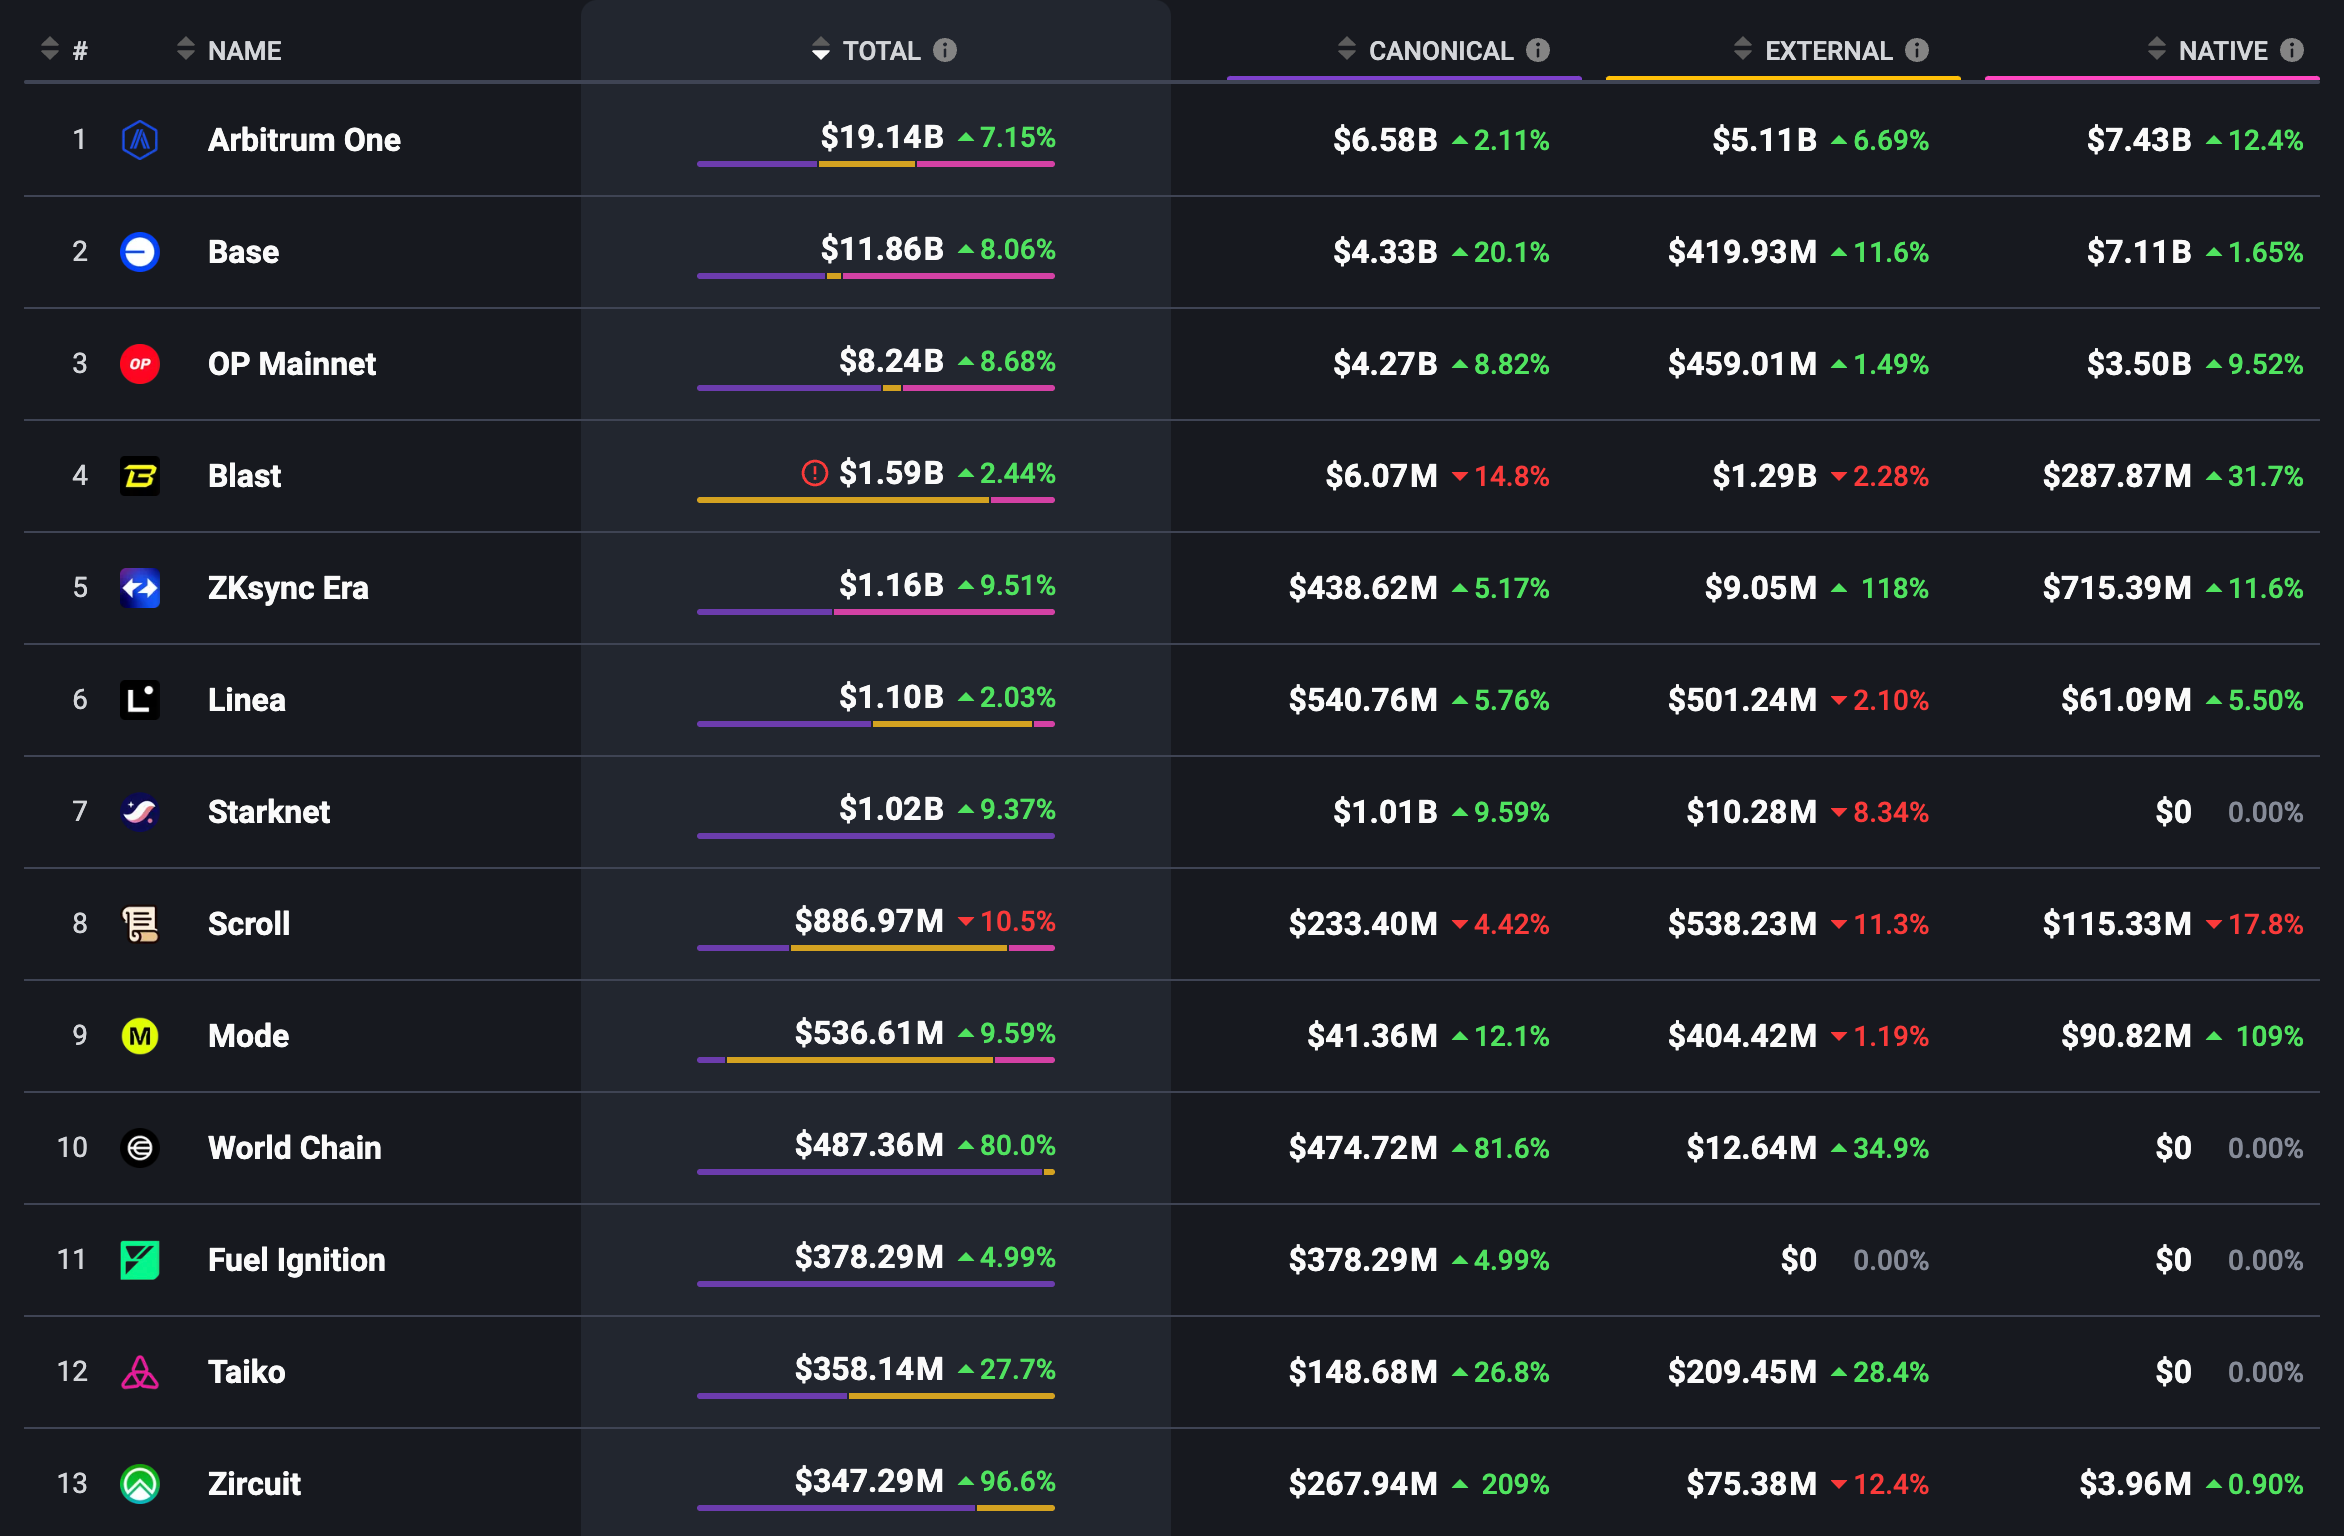
Task: Click the ZKsync Era arrows logo
Action: click(x=140, y=588)
